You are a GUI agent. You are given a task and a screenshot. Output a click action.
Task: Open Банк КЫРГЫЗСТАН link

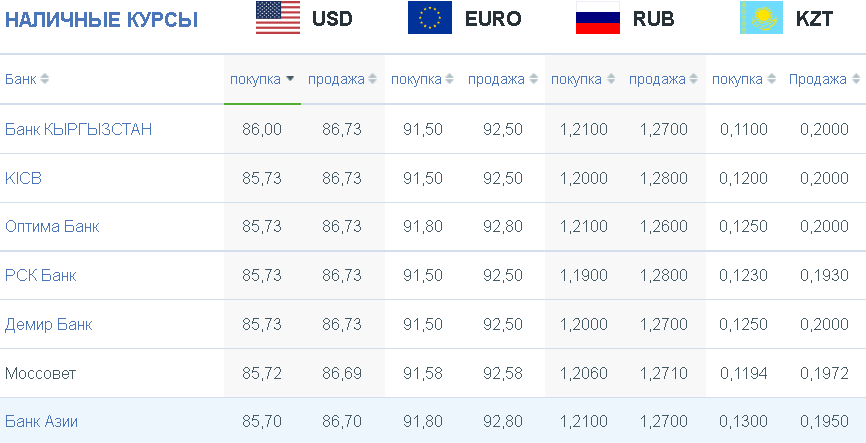[78, 129]
